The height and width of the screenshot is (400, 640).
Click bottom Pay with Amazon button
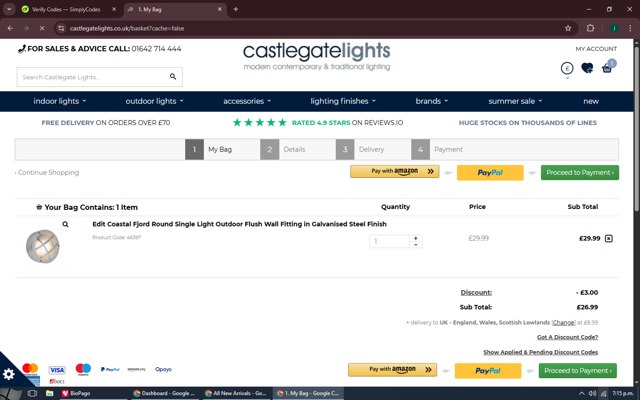392,370
